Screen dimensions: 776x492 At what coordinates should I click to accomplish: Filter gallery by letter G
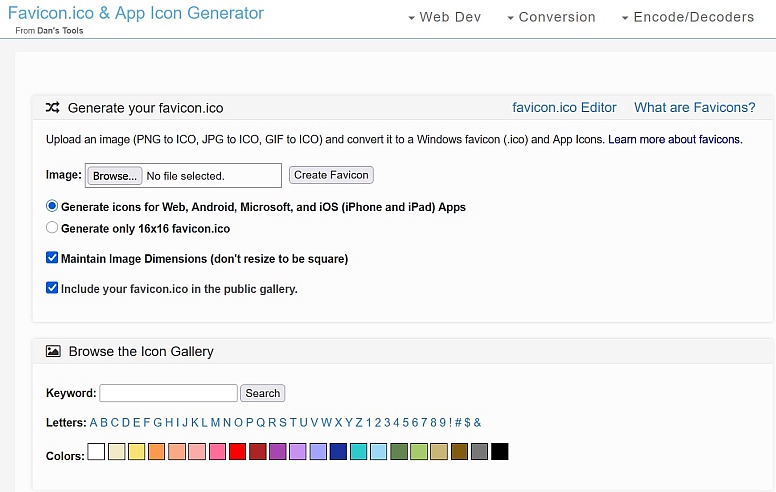tap(158, 423)
